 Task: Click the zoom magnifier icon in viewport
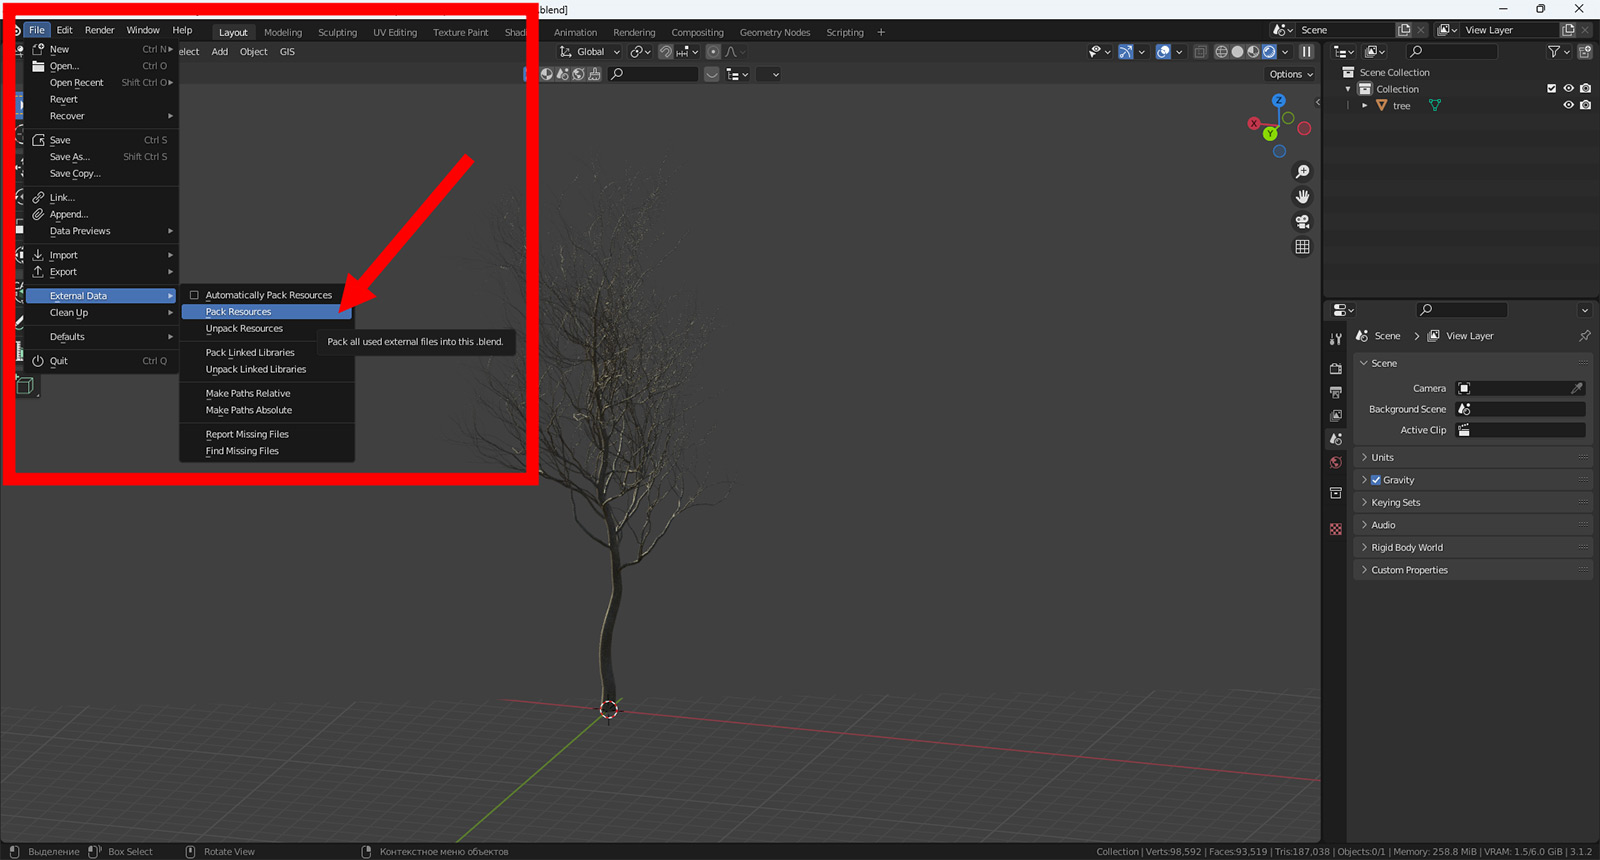click(1302, 172)
